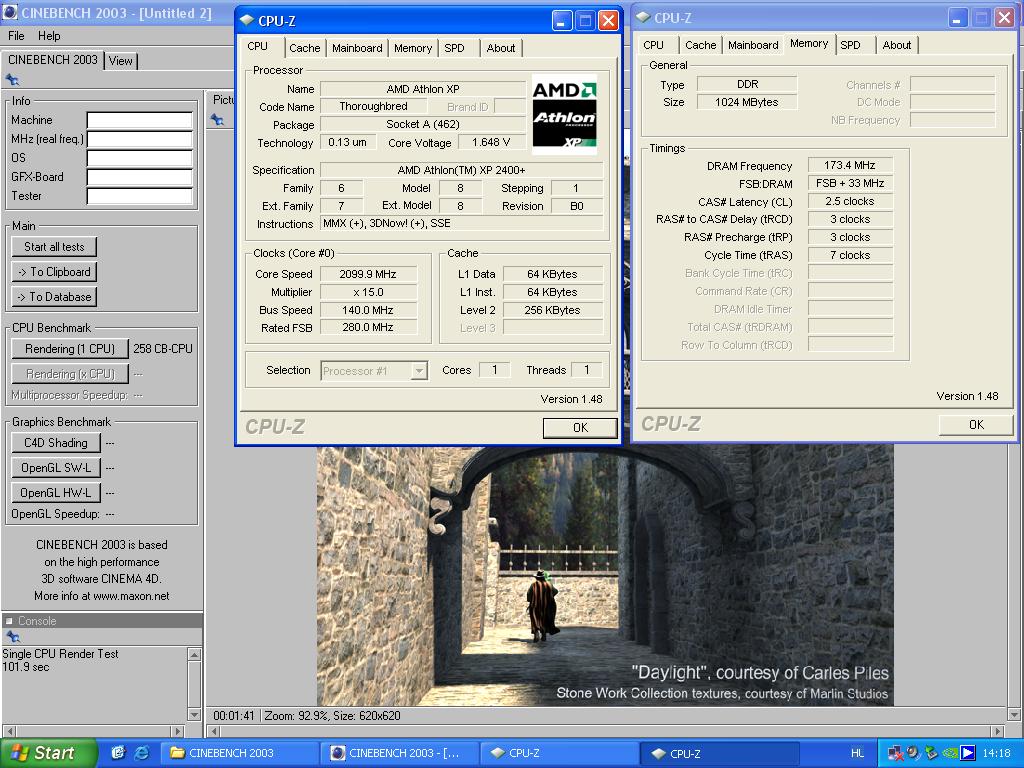Click the Single CPU Render Test console line
Viewport: 1024px width, 768px height.
pyautogui.click(x=61, y=654)
